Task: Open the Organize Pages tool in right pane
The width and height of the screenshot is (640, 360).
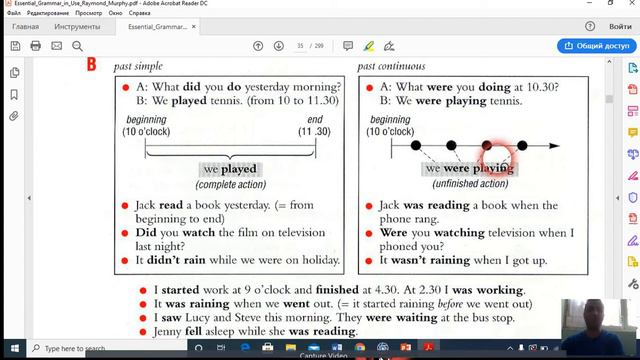Action: click(633, 111)
